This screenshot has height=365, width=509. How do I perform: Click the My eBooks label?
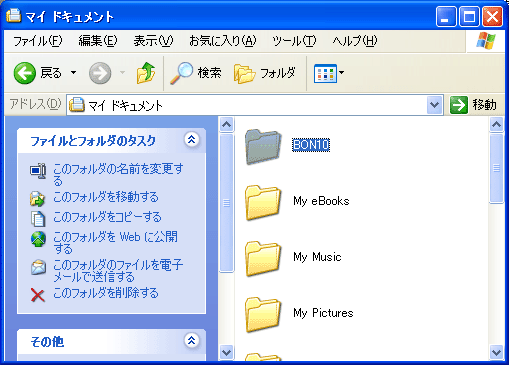point(321,201)
